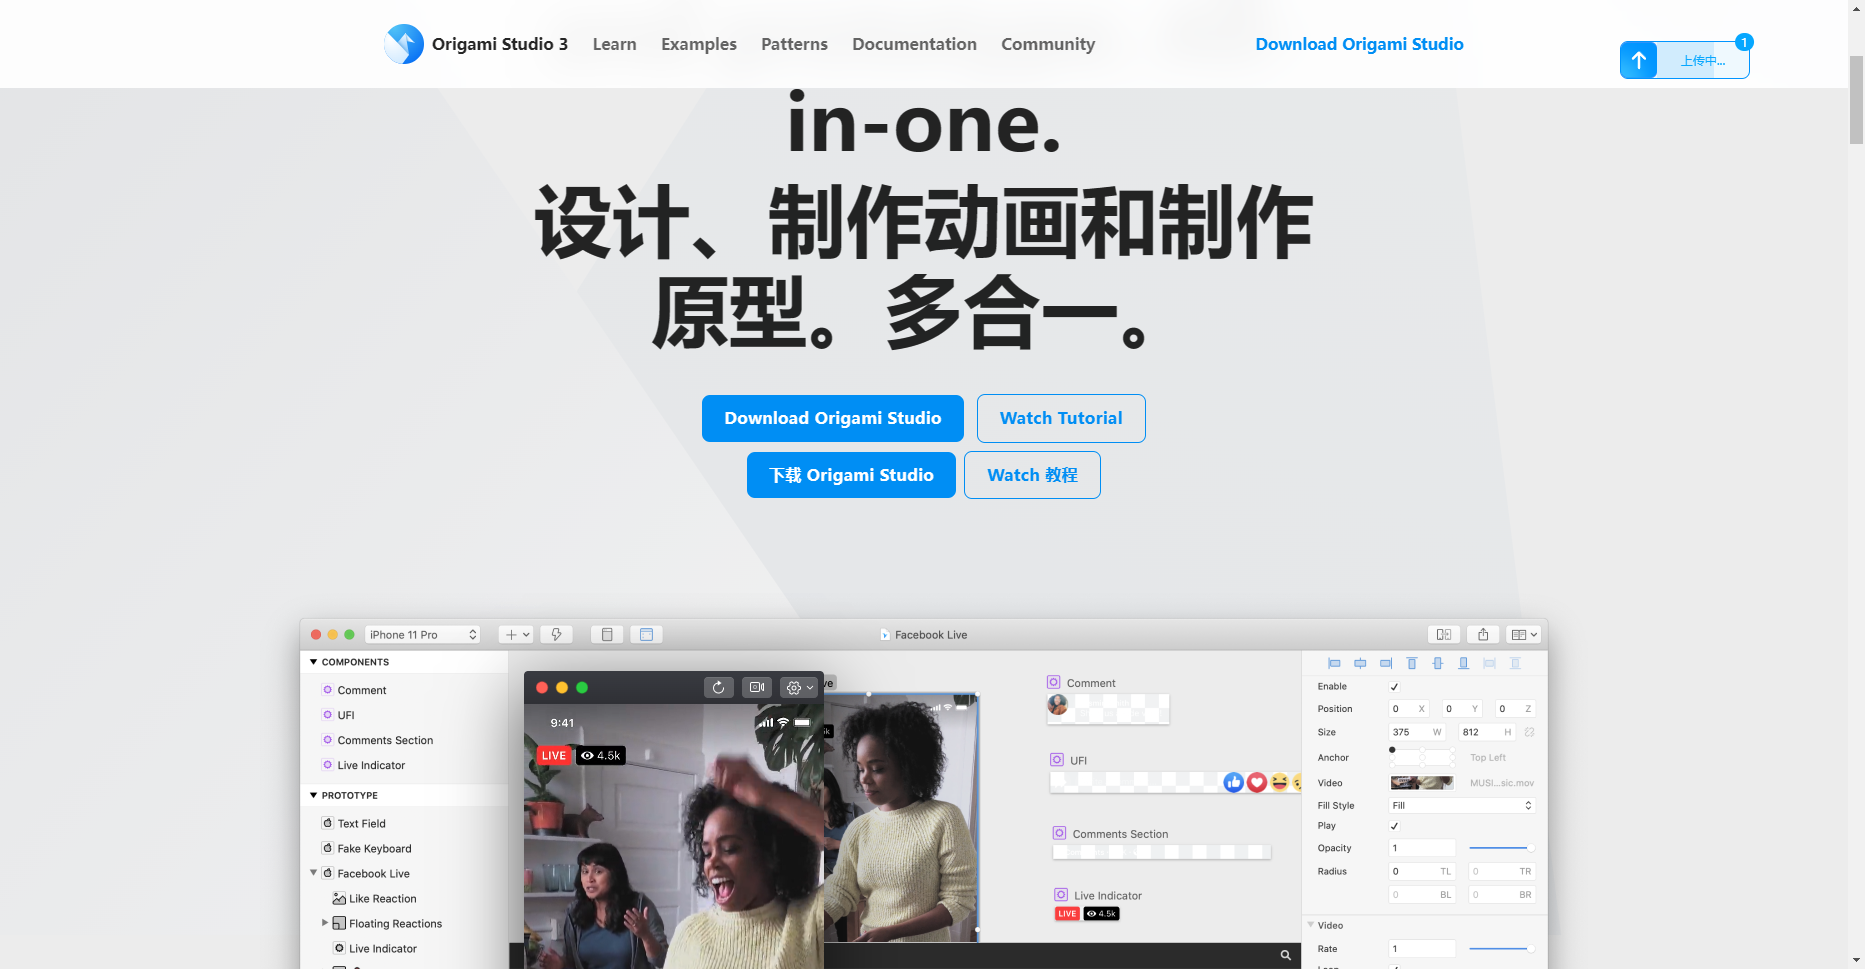Click the Watch Tutorial button
The height and width of the screenshot is (969, 1865).
pos(1061,418)
